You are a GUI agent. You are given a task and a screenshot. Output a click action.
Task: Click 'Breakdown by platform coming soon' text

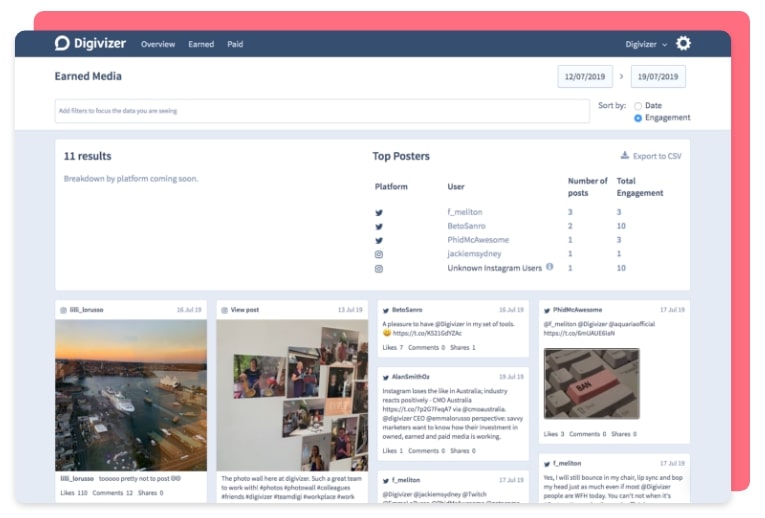click(131, 179)
